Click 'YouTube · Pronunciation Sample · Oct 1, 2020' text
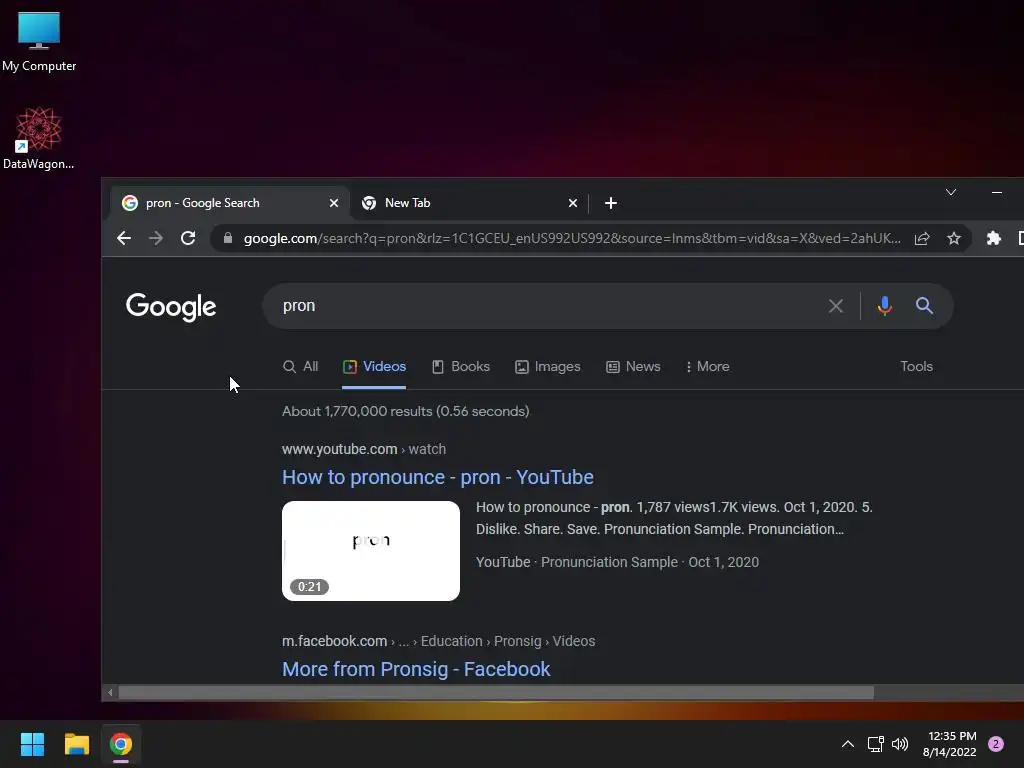The height and width of the screenshot is (768, 1024). [x=617, y=562]
